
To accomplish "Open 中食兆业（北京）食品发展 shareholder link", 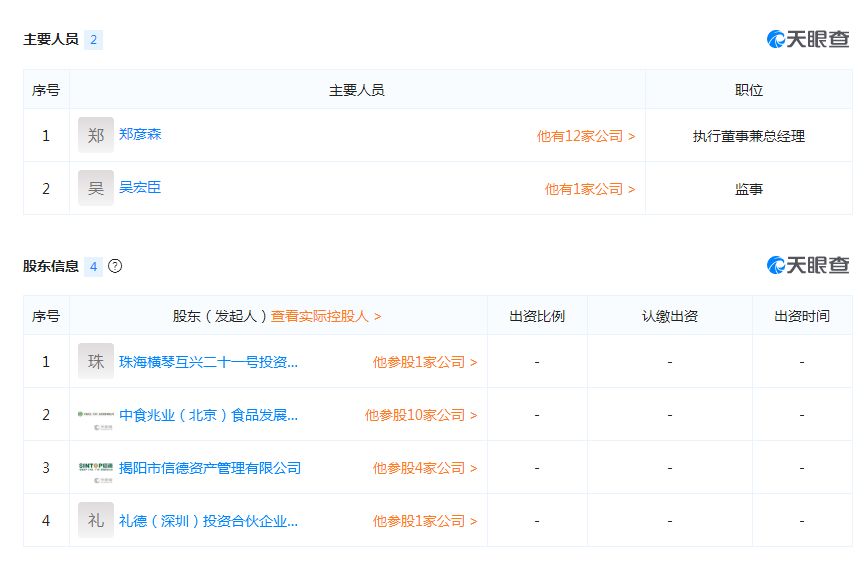I will [x=208, y=415].
